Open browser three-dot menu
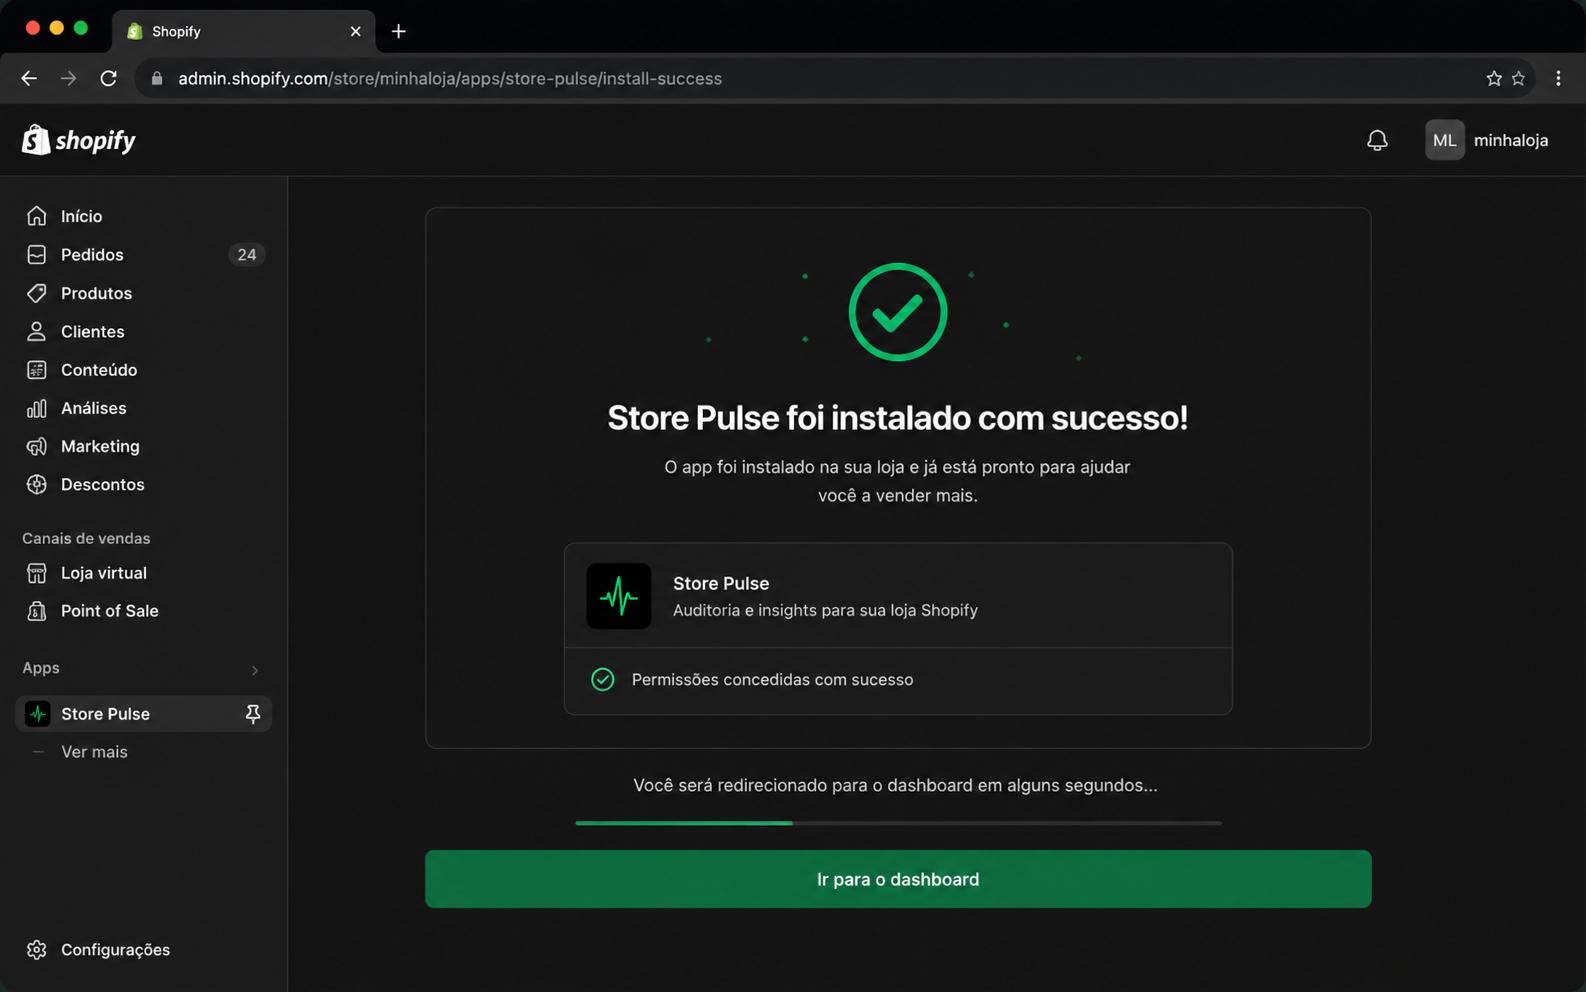This screenshot has height=992, width=1586. tap(1558, 78)
